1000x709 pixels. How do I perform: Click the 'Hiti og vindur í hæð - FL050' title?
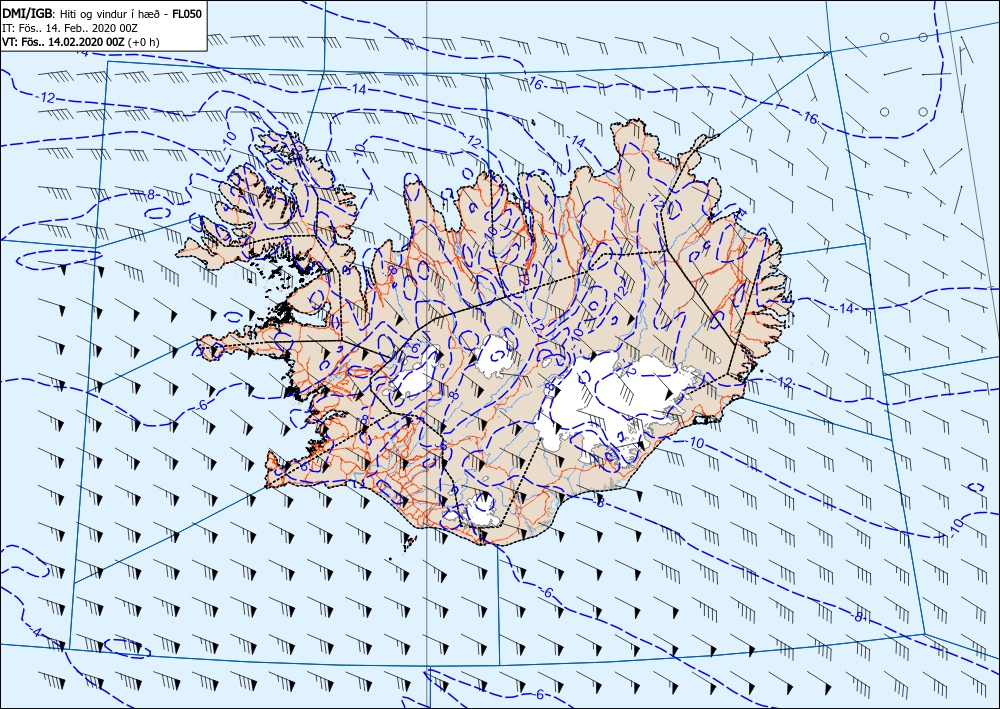click(131, 13)
